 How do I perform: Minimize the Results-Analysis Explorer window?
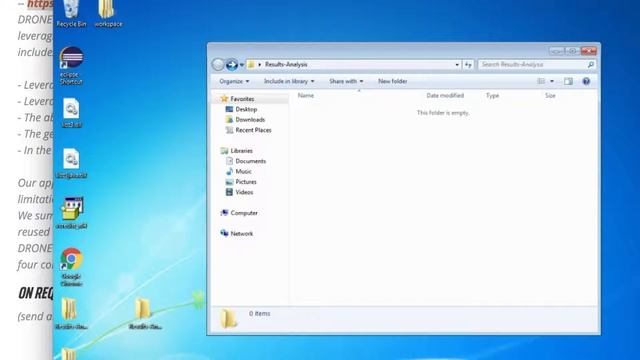pos(556,51)
